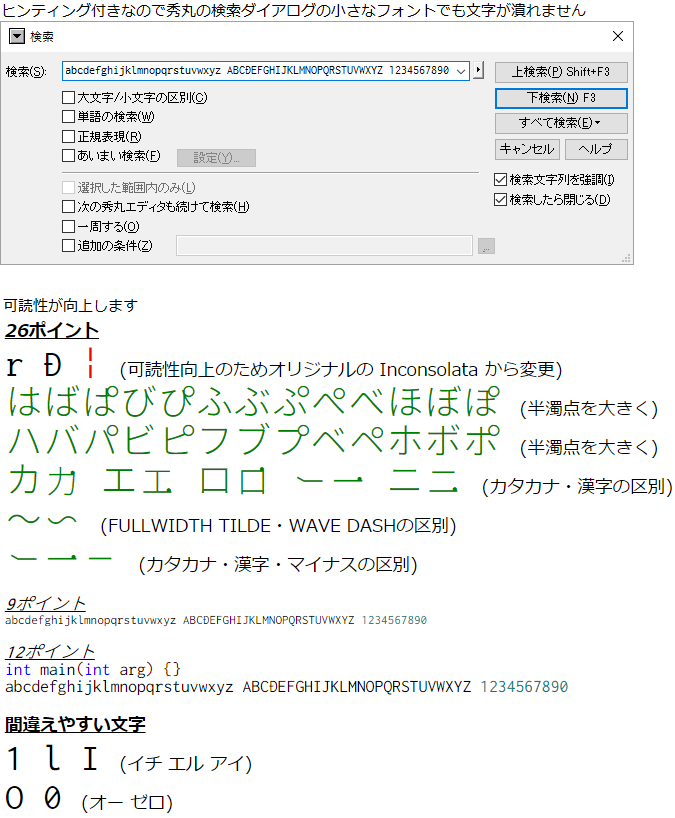Click the 上検索 Shift+F3 button
This screenshot has height=818, width=675.
[561, 72]
